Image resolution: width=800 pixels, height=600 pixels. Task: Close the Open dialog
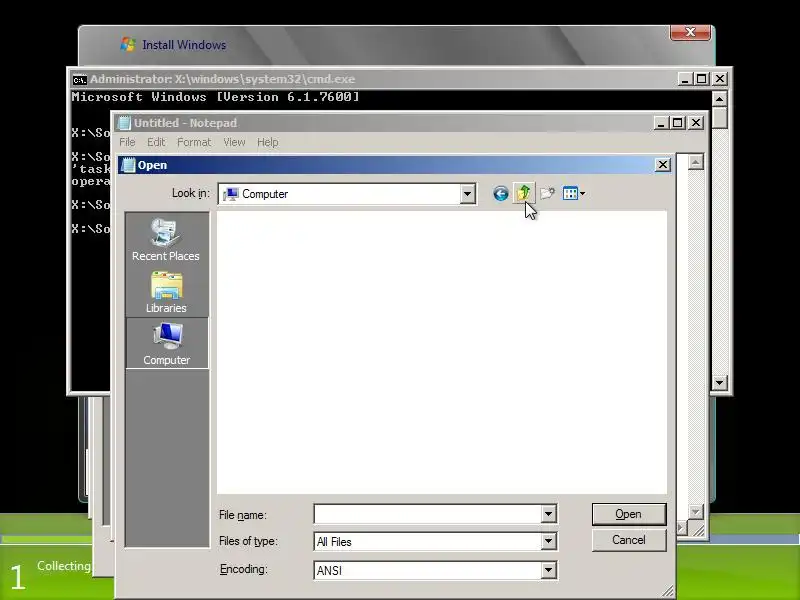point(662,165)
